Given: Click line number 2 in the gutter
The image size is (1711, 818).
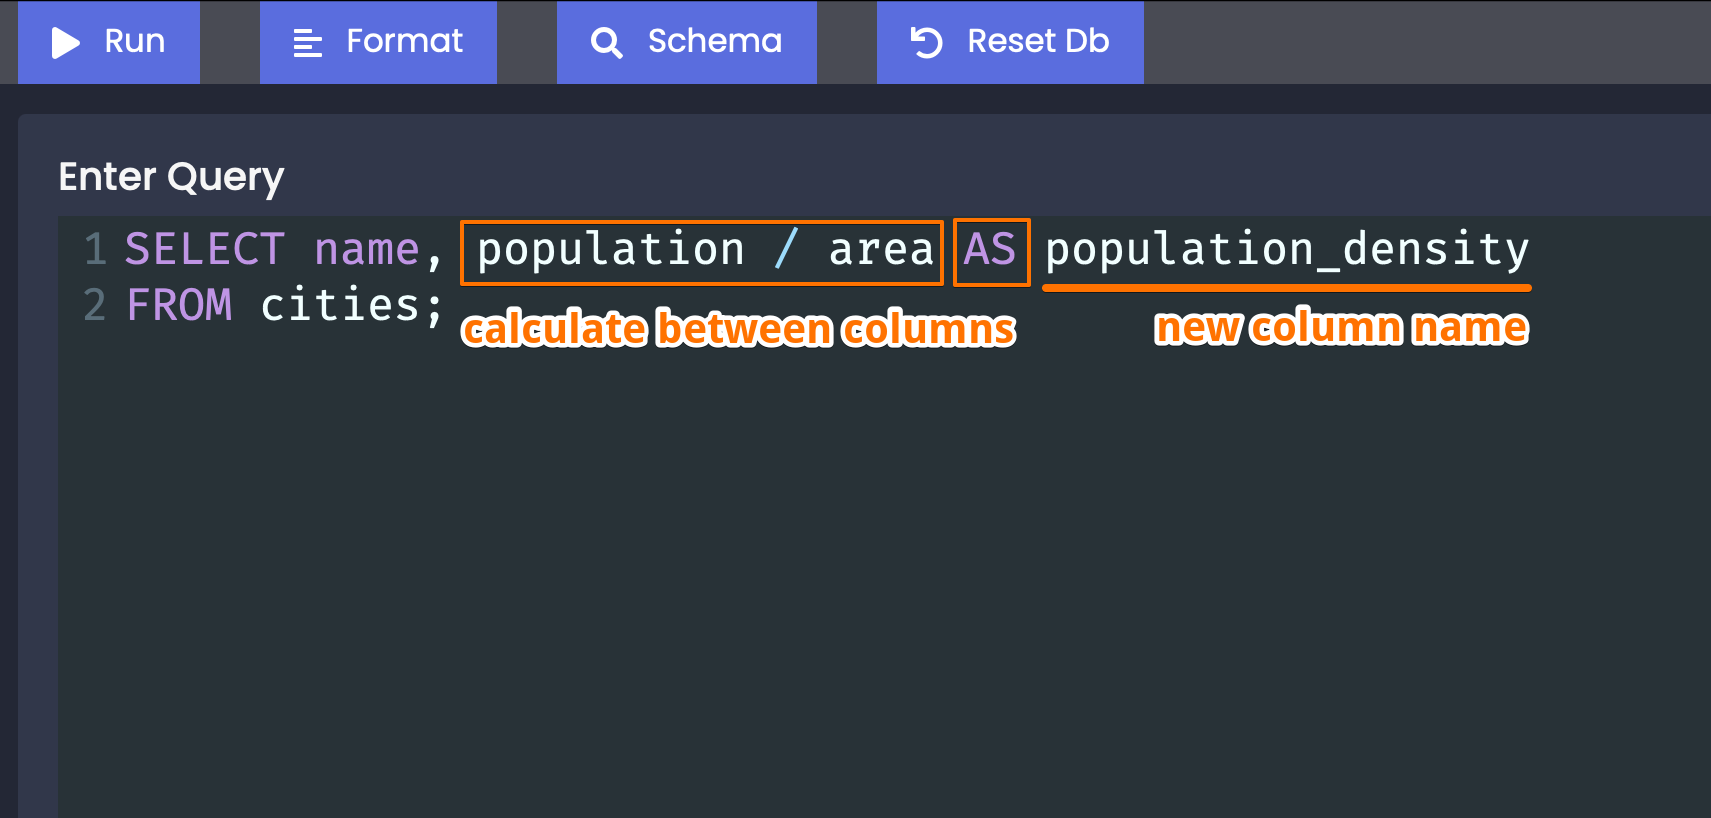Looking at the screenshot, I should click(95, 305).
